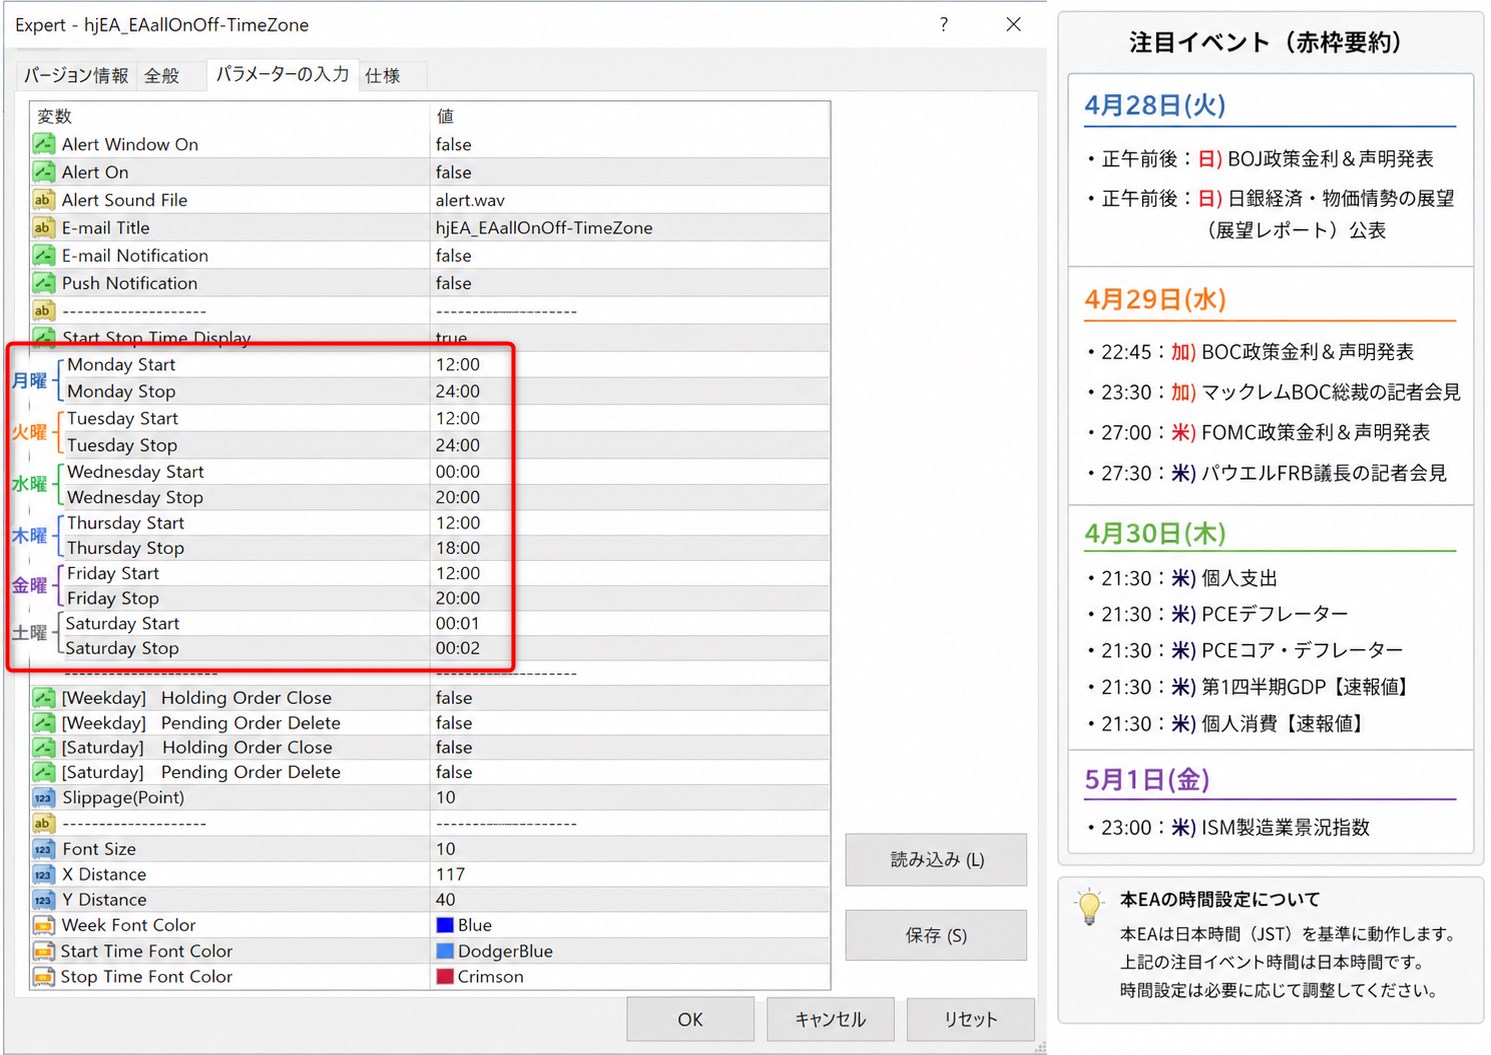The image size is (1491, 1055).
Task: Click the help question mark icon
Action: (943, 25)
